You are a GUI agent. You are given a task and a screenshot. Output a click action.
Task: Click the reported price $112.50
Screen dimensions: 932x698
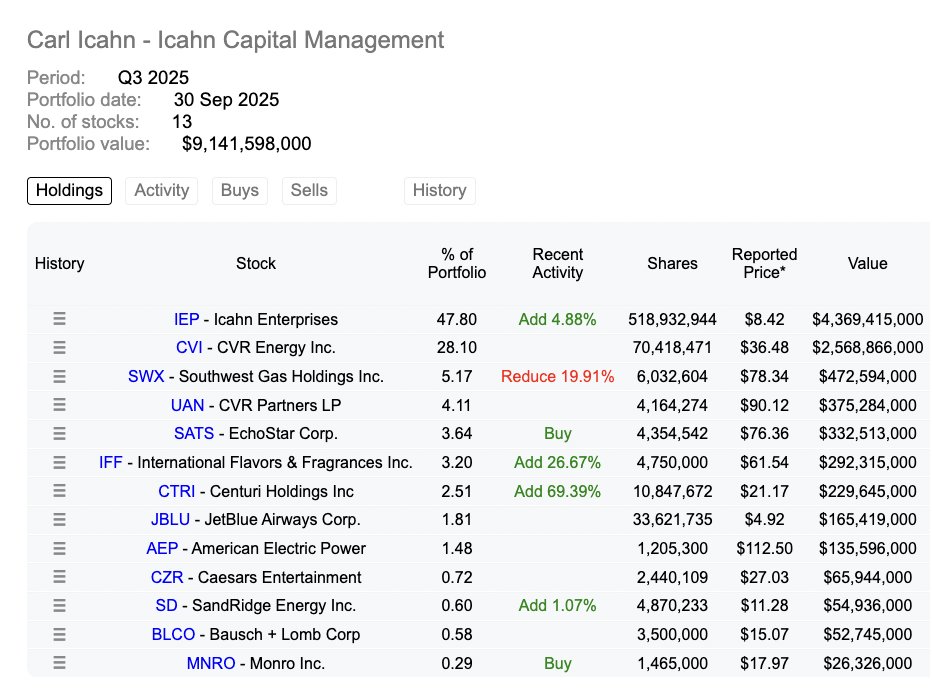(x=764, y=548)
